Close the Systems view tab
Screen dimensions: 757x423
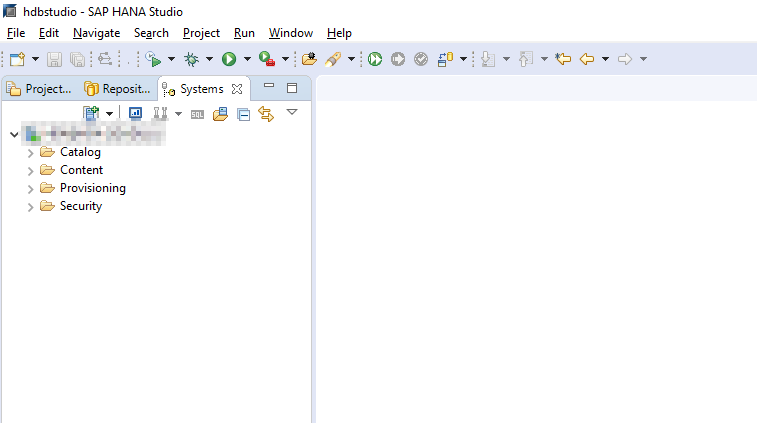click(237, 89)
